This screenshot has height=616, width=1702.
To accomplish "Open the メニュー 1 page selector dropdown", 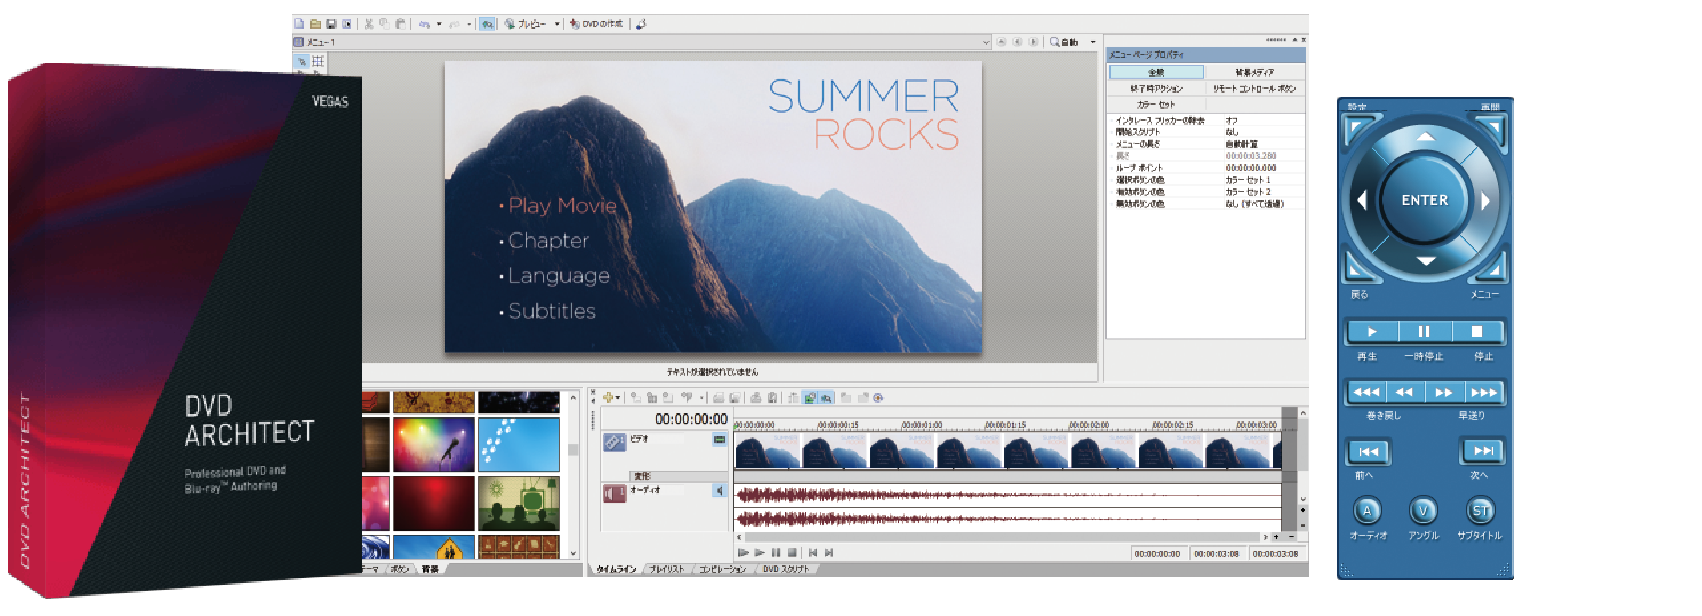I will coord(986,42).
